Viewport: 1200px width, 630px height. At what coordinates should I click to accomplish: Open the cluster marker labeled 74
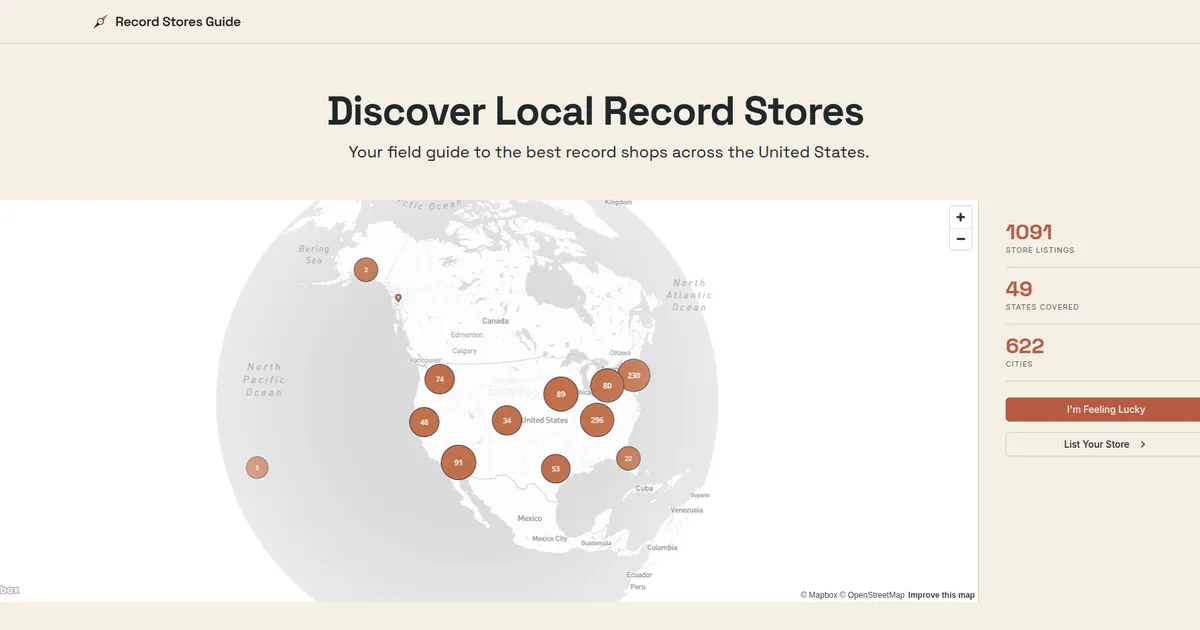tap(439, 380)
